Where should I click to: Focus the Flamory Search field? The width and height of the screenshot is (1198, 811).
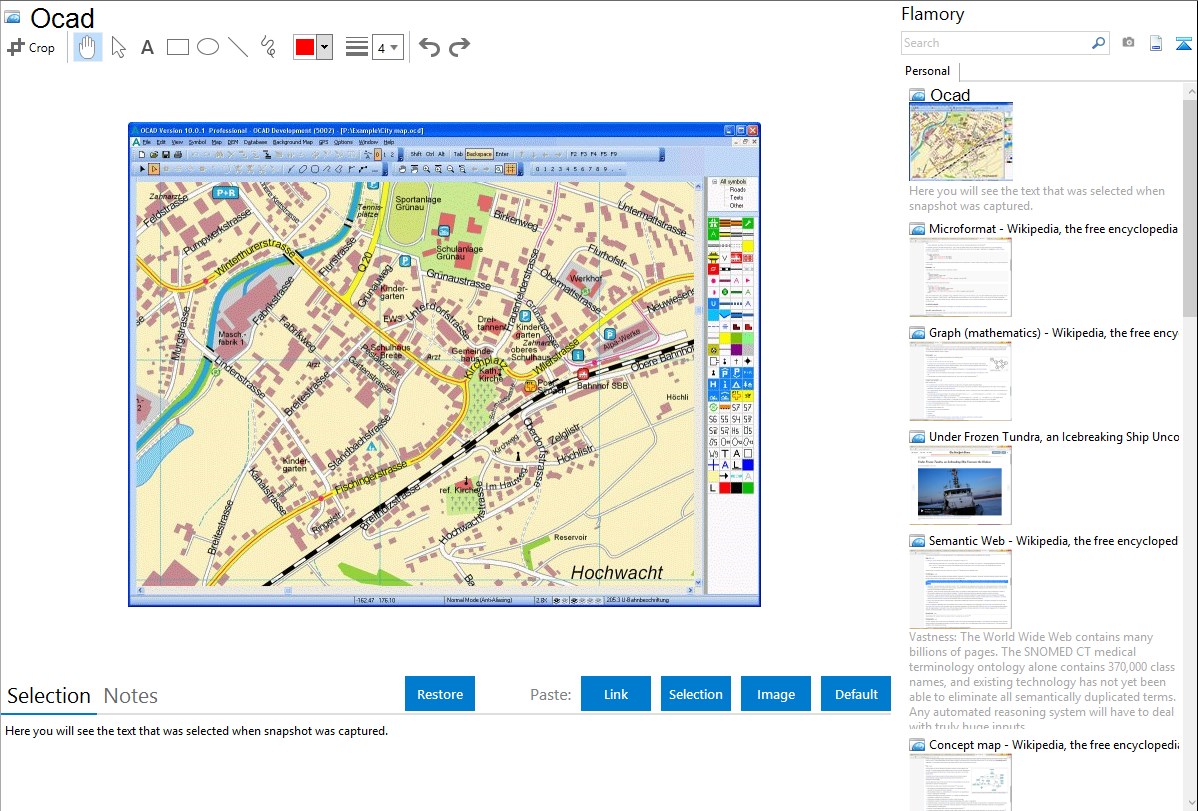coord(995,43)
